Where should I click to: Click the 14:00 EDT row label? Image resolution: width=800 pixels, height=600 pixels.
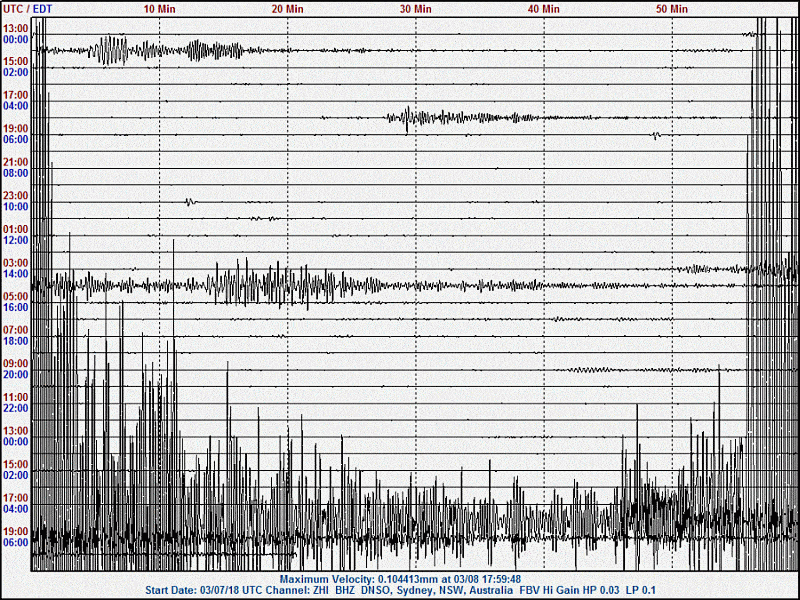pos(16,274)
